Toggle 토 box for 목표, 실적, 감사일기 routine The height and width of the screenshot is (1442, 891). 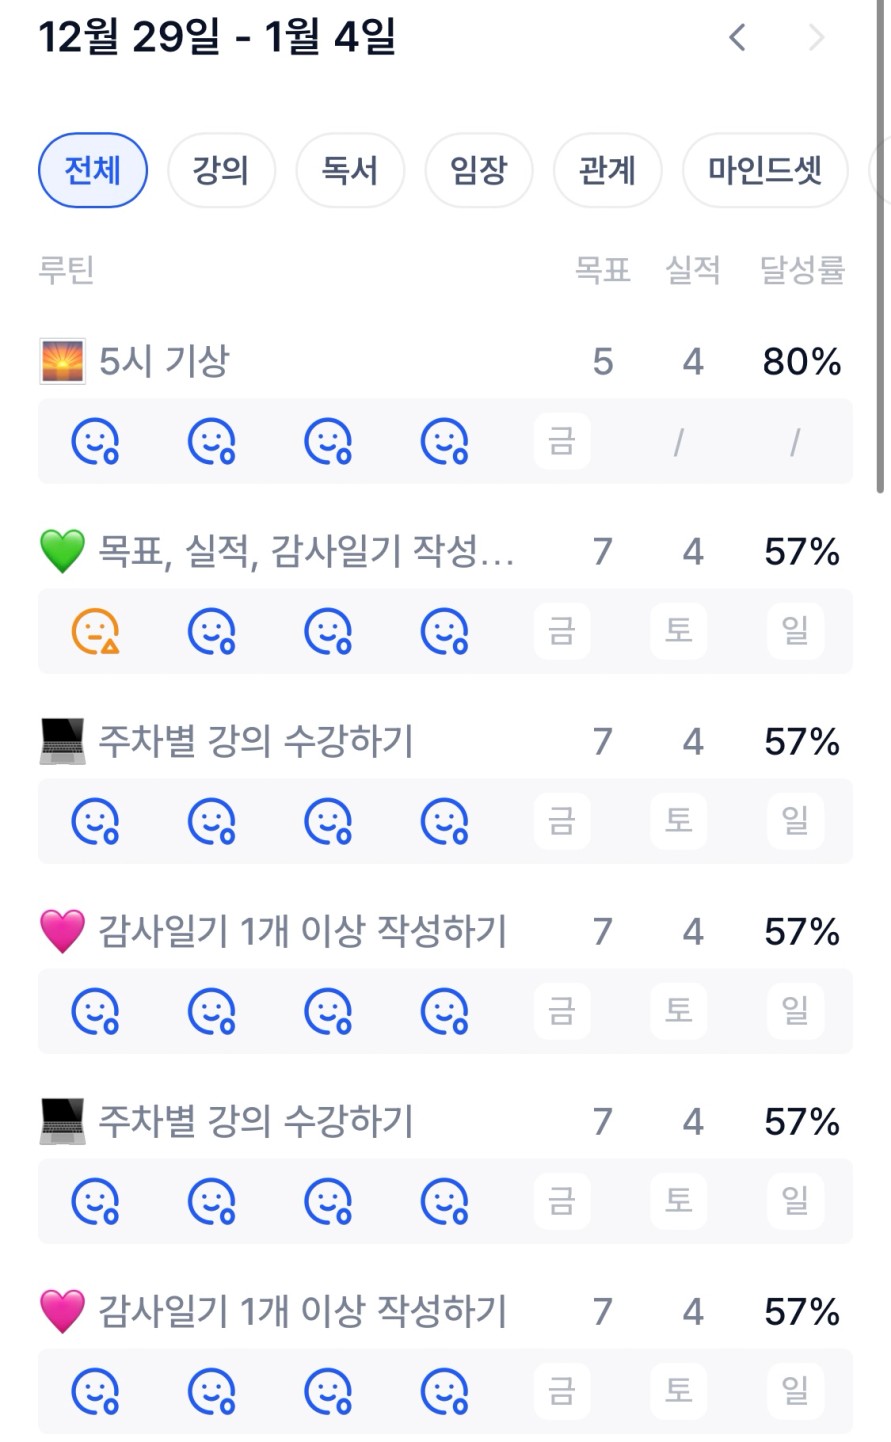679,631
